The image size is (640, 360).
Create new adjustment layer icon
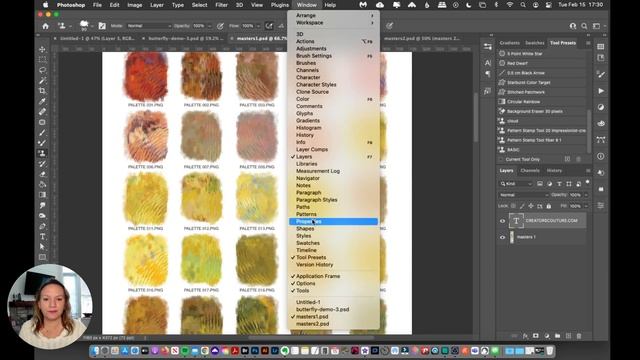tap(547, 336)
